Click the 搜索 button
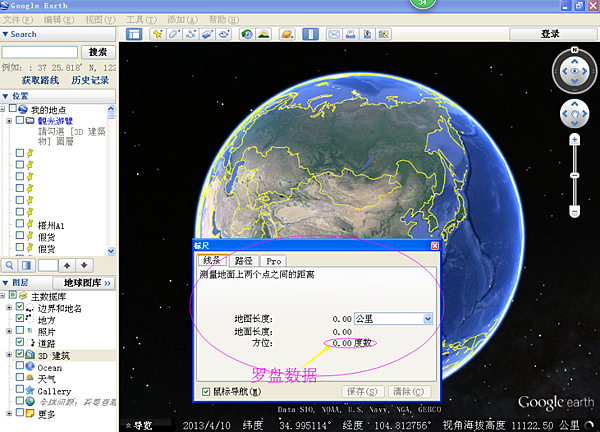The image size is (600, 432). tap(98, 52)
